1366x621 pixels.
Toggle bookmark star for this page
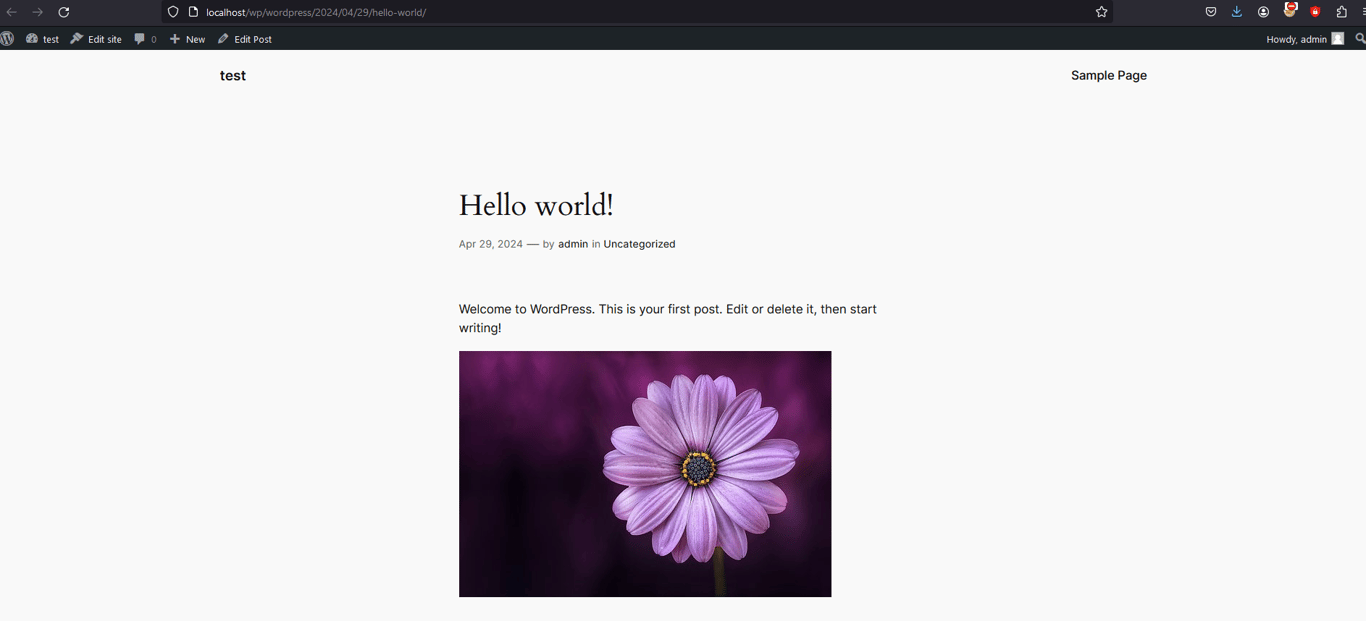tap(1101, 12)
